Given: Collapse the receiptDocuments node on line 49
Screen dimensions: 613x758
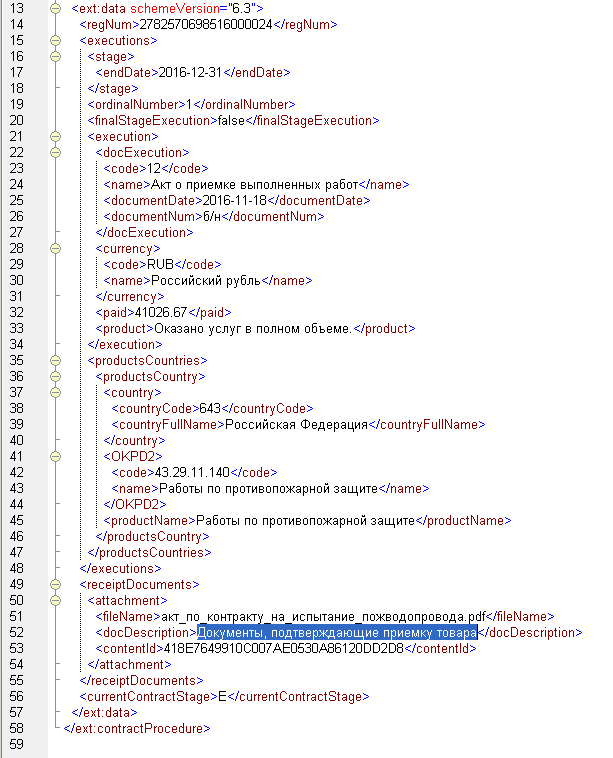Looking at the screenshot, I should [56, 584].
